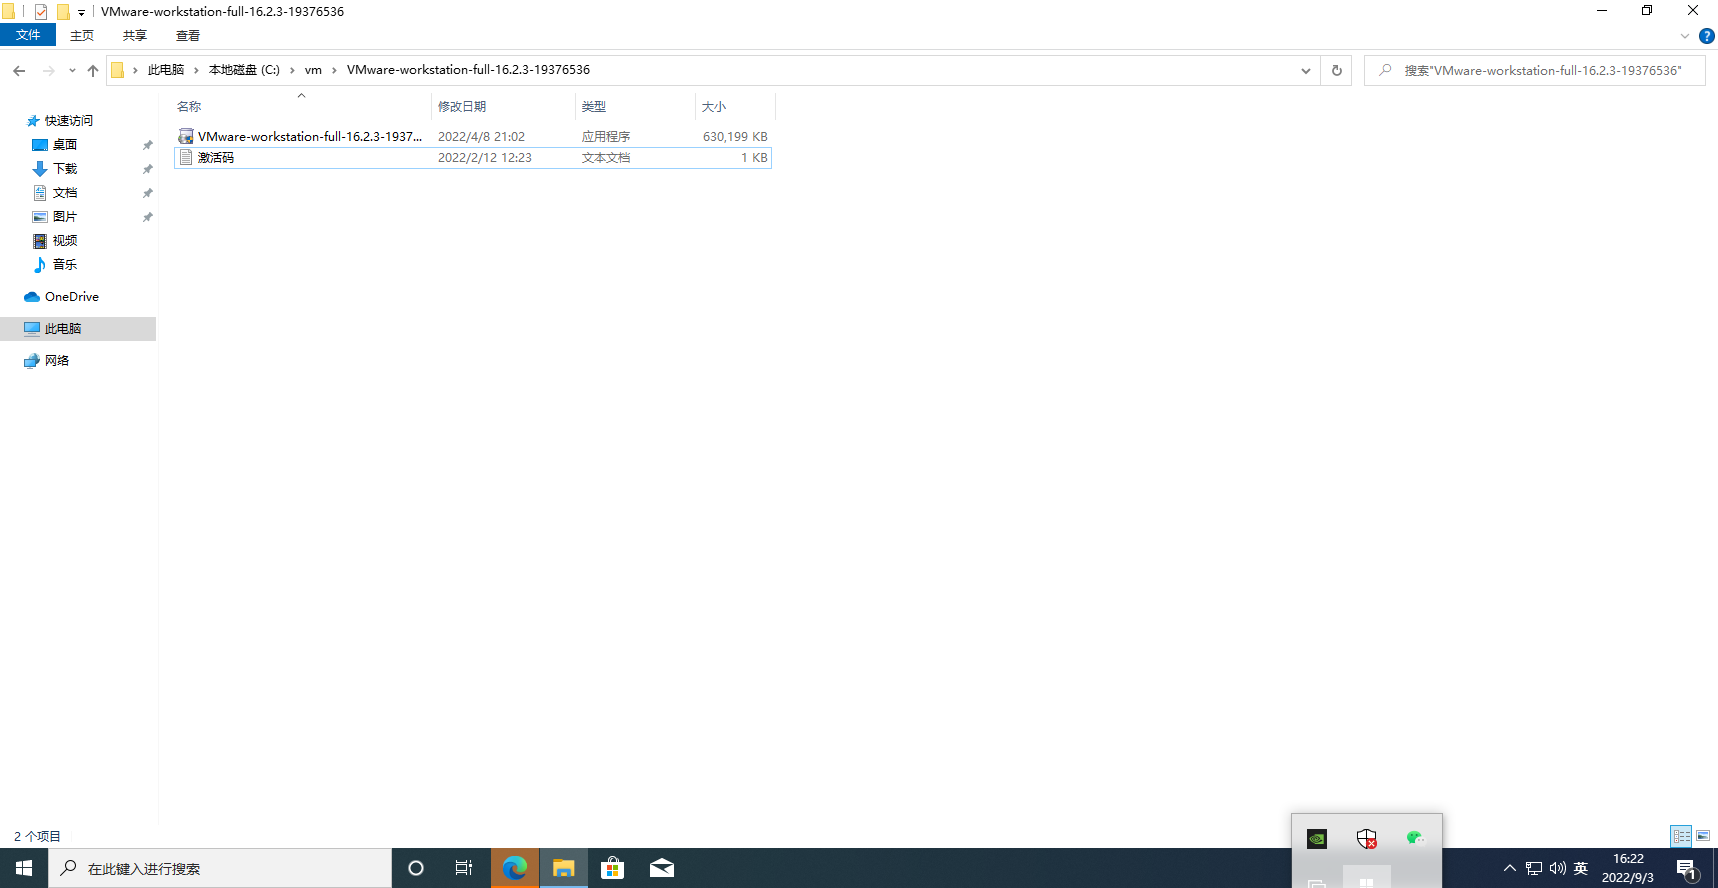Viewport: 1718px width, 888px height.
Task: Click the search box for this folder
Action: pos(1534,70)
